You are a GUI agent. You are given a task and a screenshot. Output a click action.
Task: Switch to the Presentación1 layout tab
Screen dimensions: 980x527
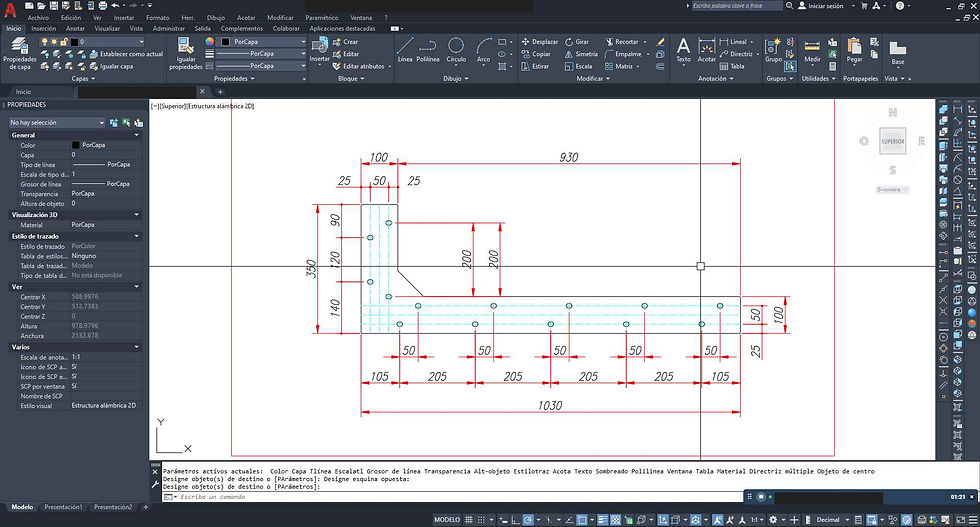coord(63,507)
